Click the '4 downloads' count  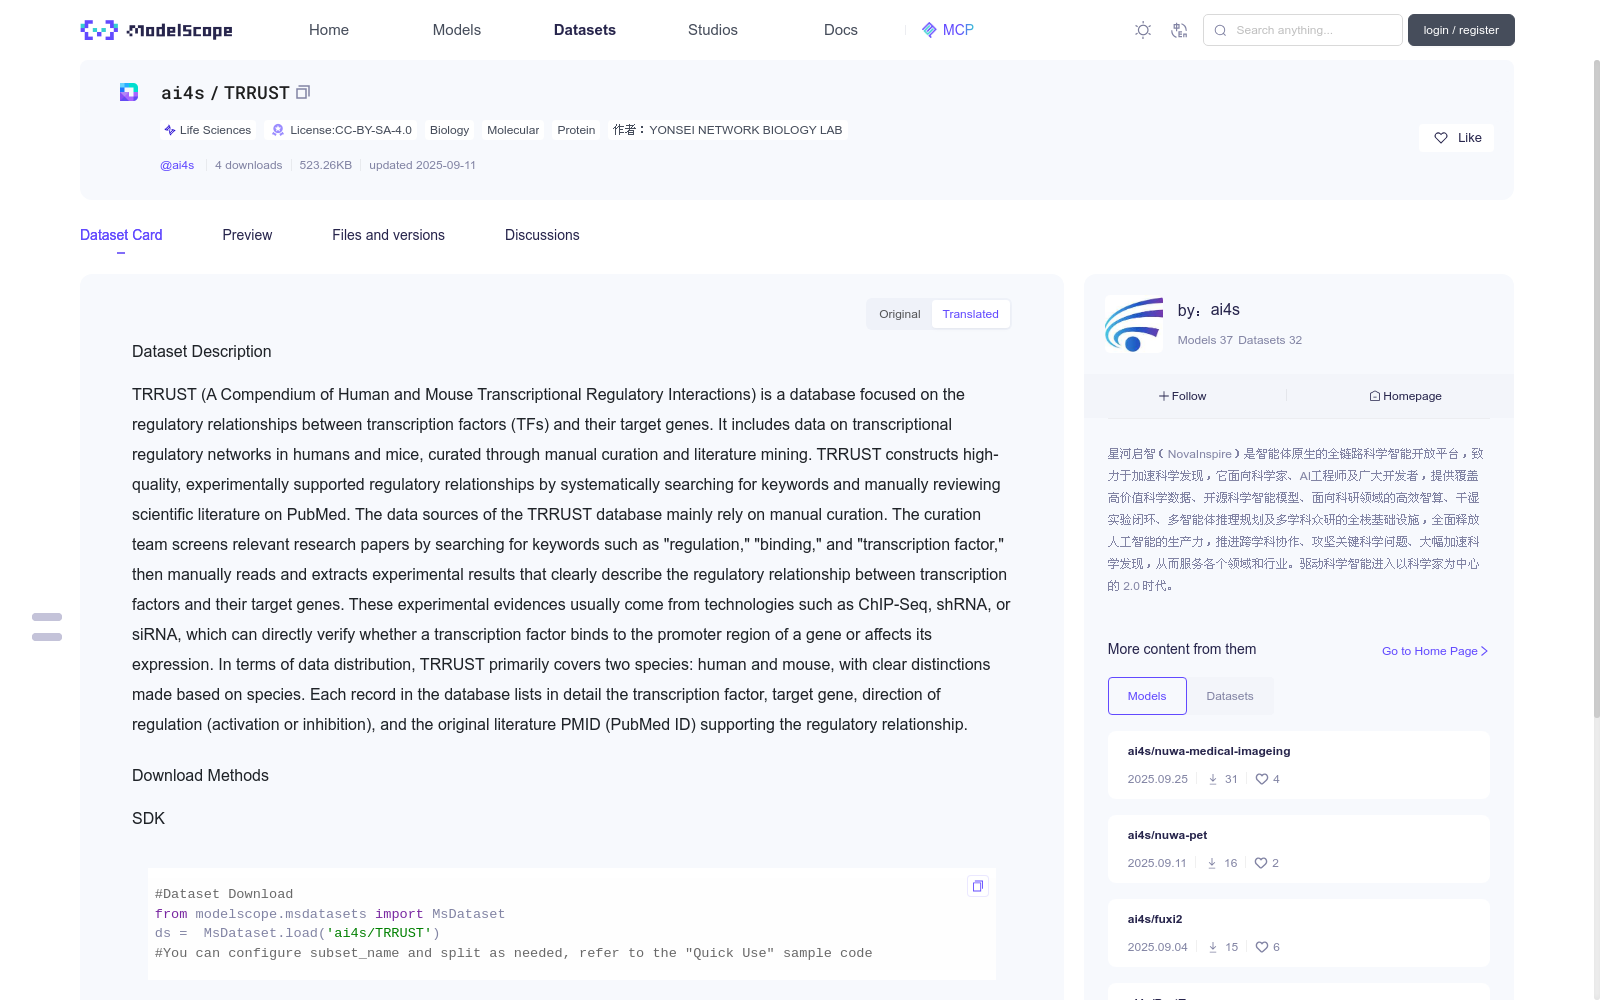tap(249, 165)
